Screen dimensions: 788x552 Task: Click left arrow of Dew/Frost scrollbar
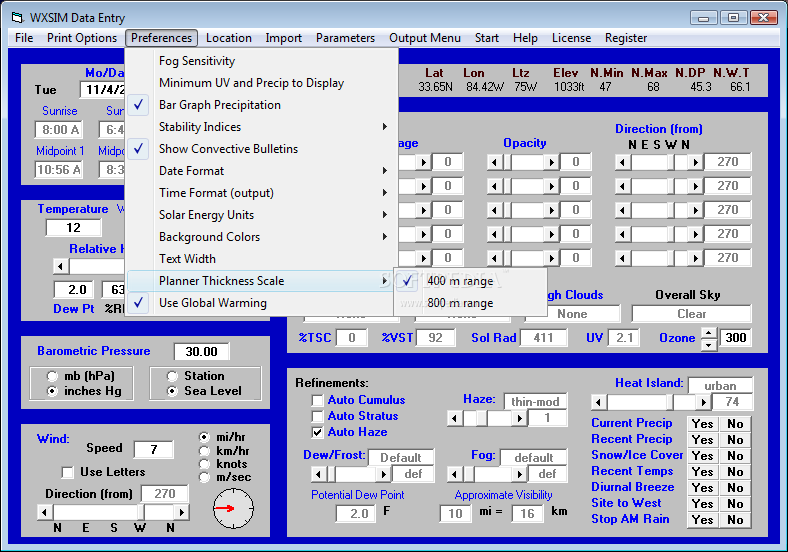tap(318, 474)
